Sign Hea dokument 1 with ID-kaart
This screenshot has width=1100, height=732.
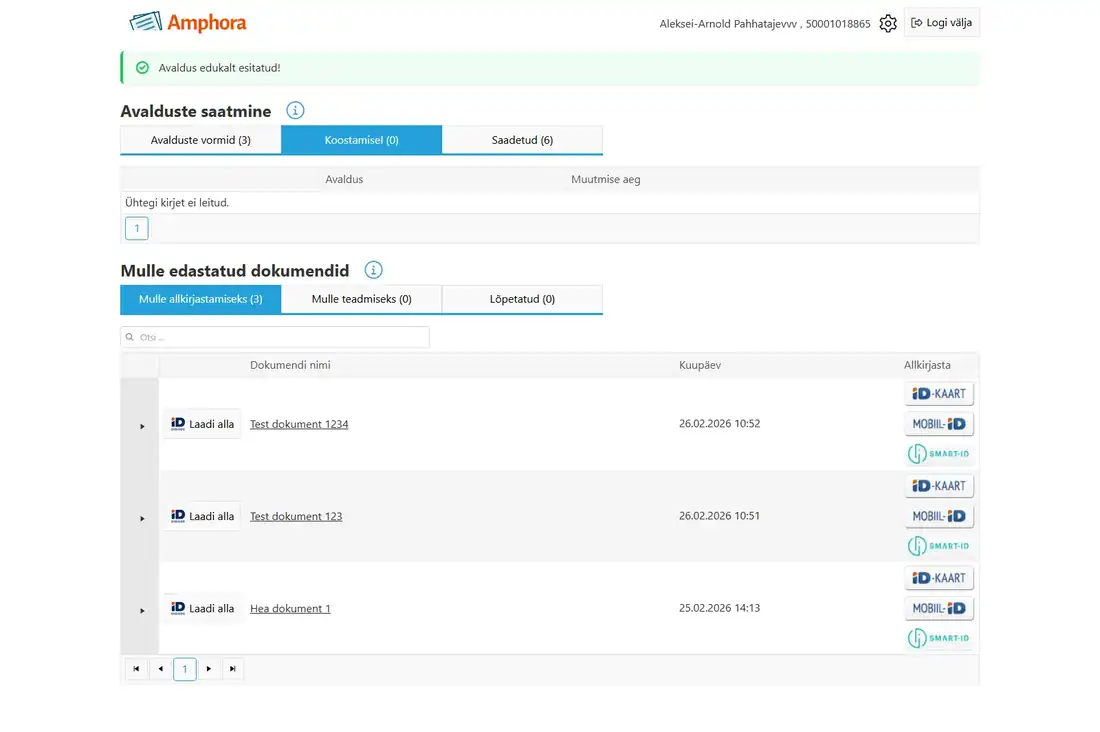939,578
